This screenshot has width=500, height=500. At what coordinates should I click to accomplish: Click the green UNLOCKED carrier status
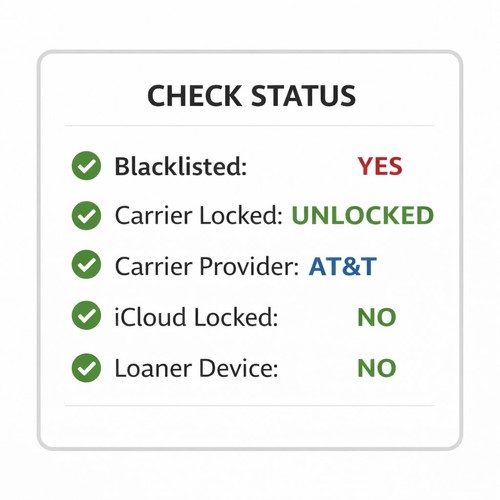(363, 215)
